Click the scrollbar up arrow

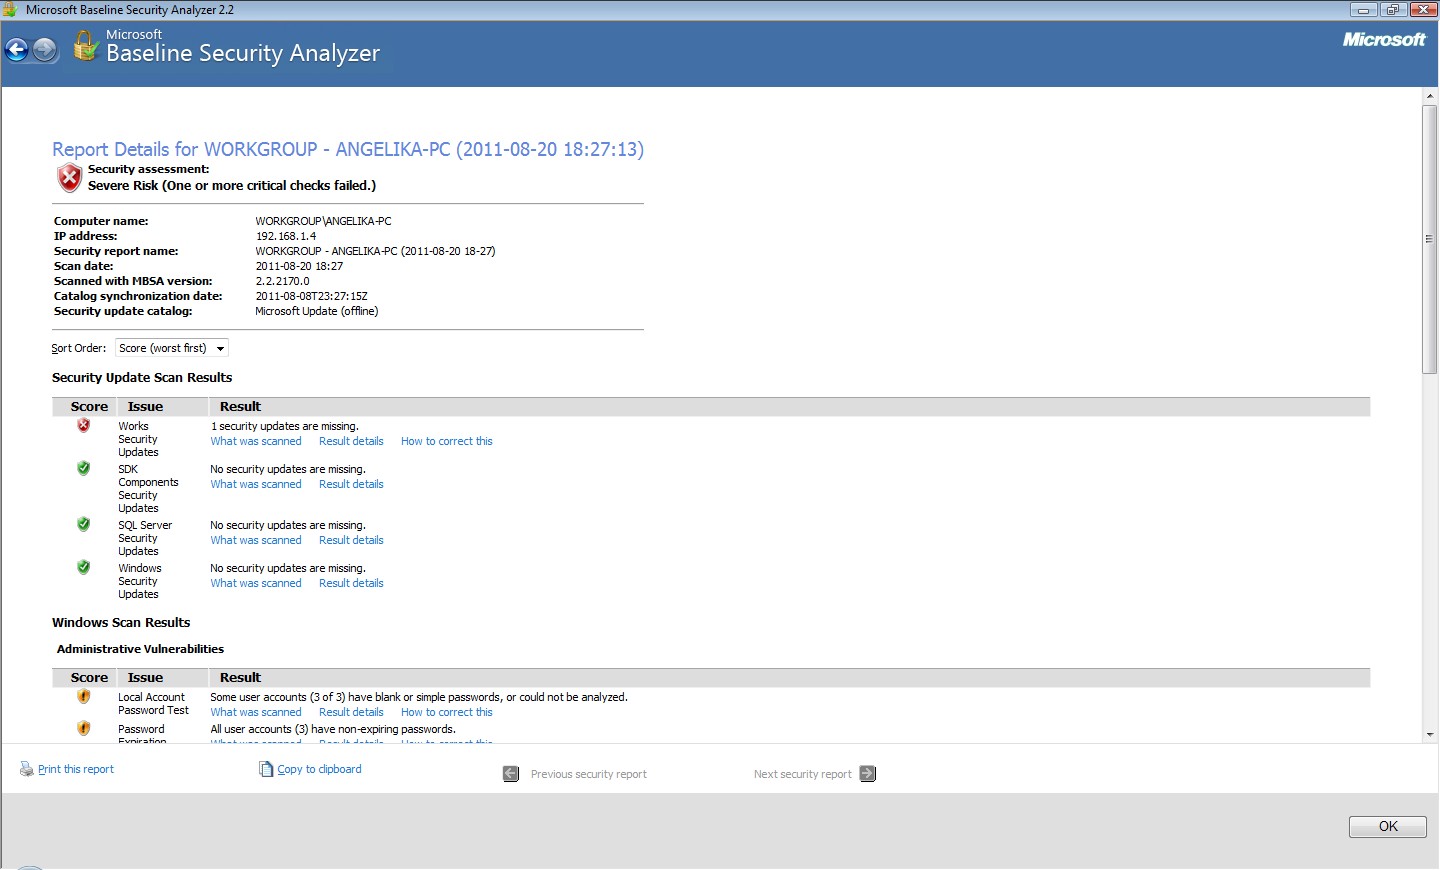tap(1430, 96)
